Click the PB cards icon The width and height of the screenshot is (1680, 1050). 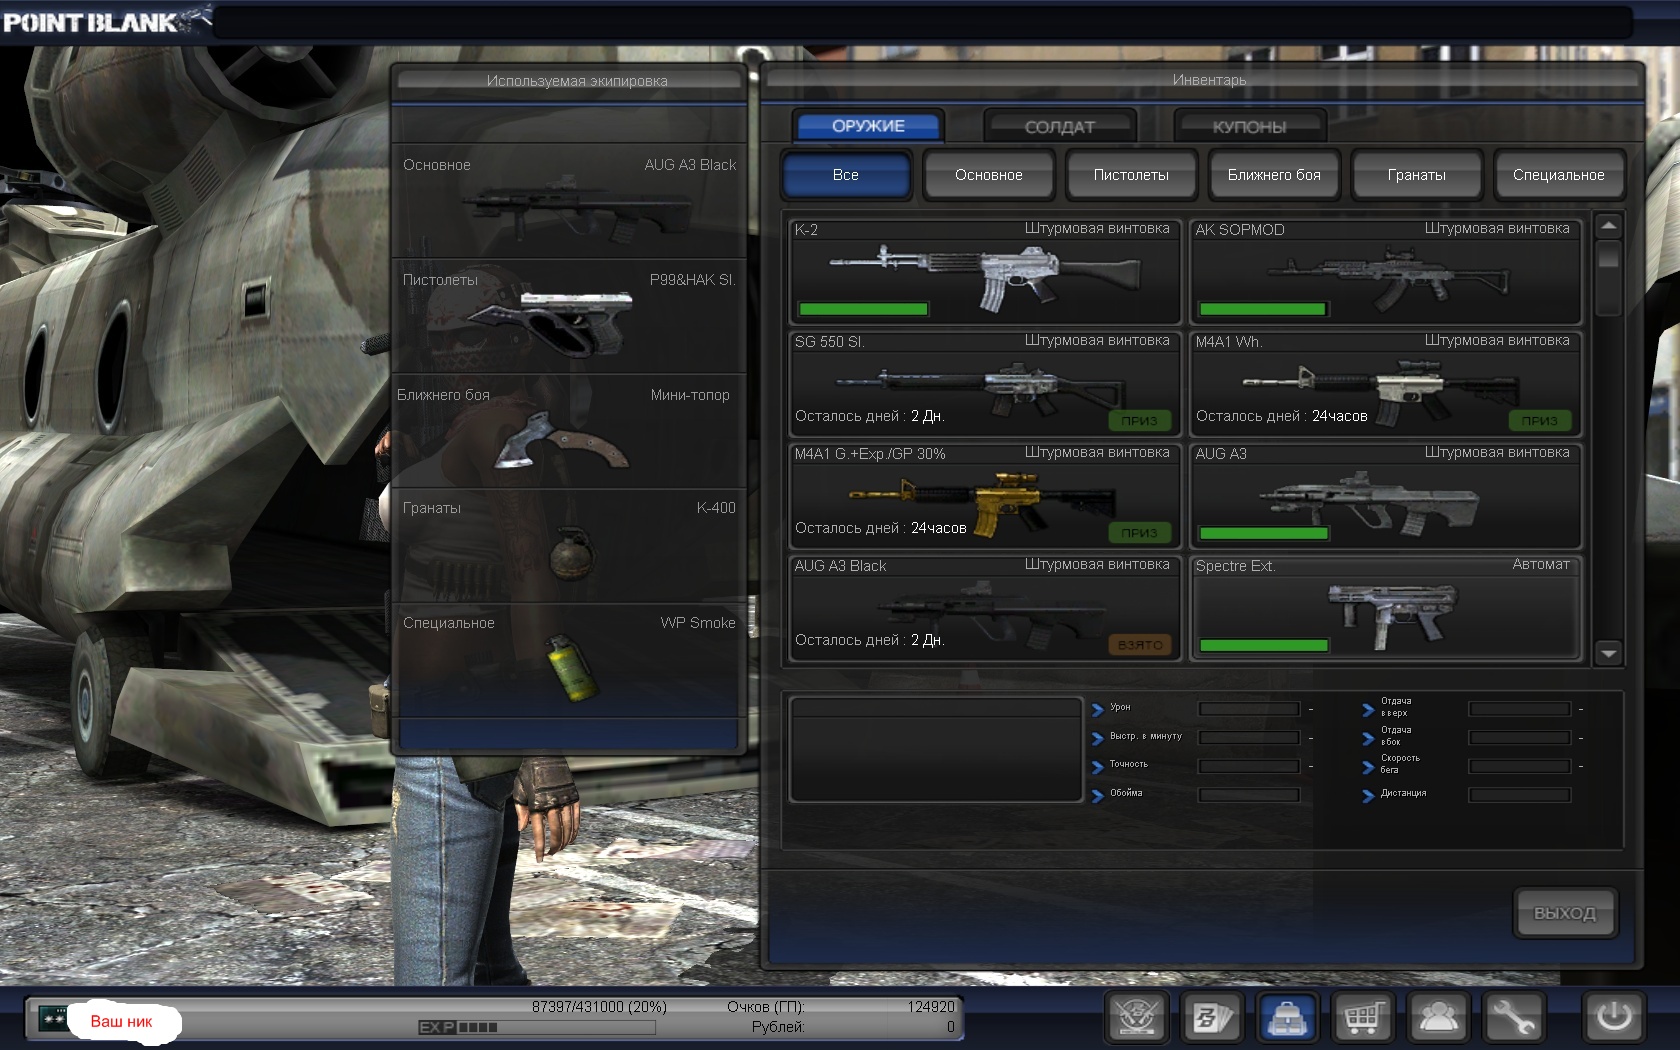tap(1210, 1018)
